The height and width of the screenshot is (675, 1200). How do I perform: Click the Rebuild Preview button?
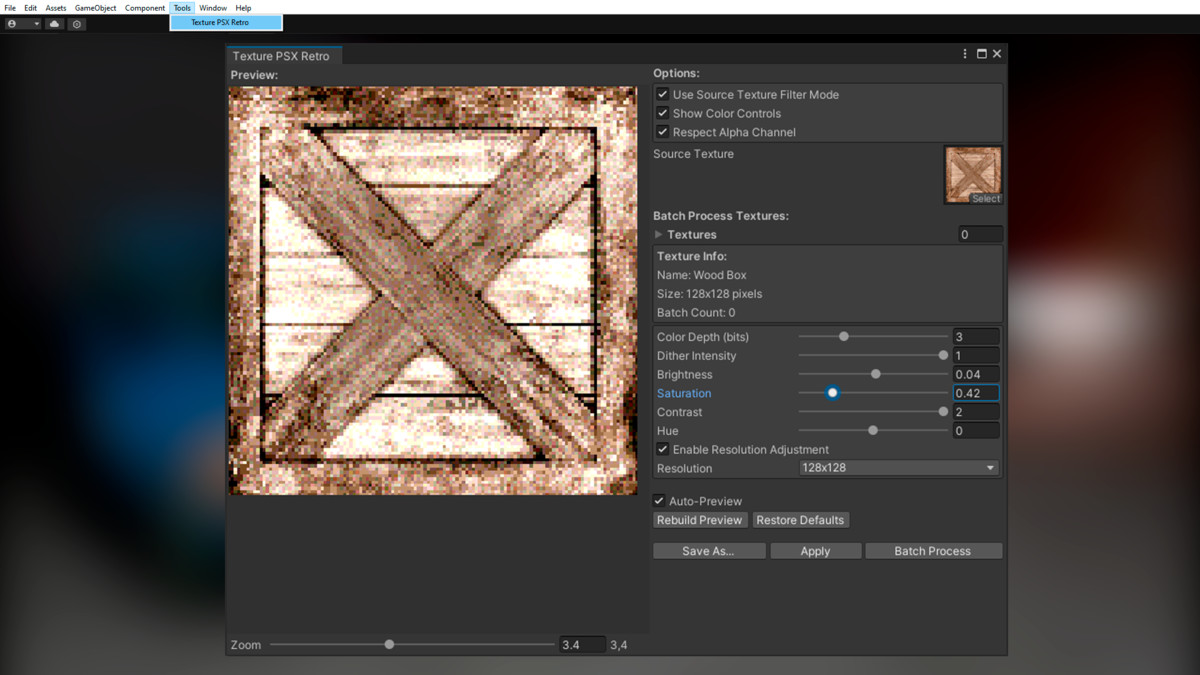(700, 520)
